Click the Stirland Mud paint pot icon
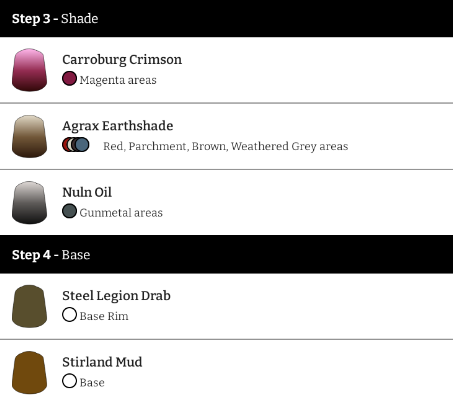Screen dimensions: 453x405 click(29, 373)
